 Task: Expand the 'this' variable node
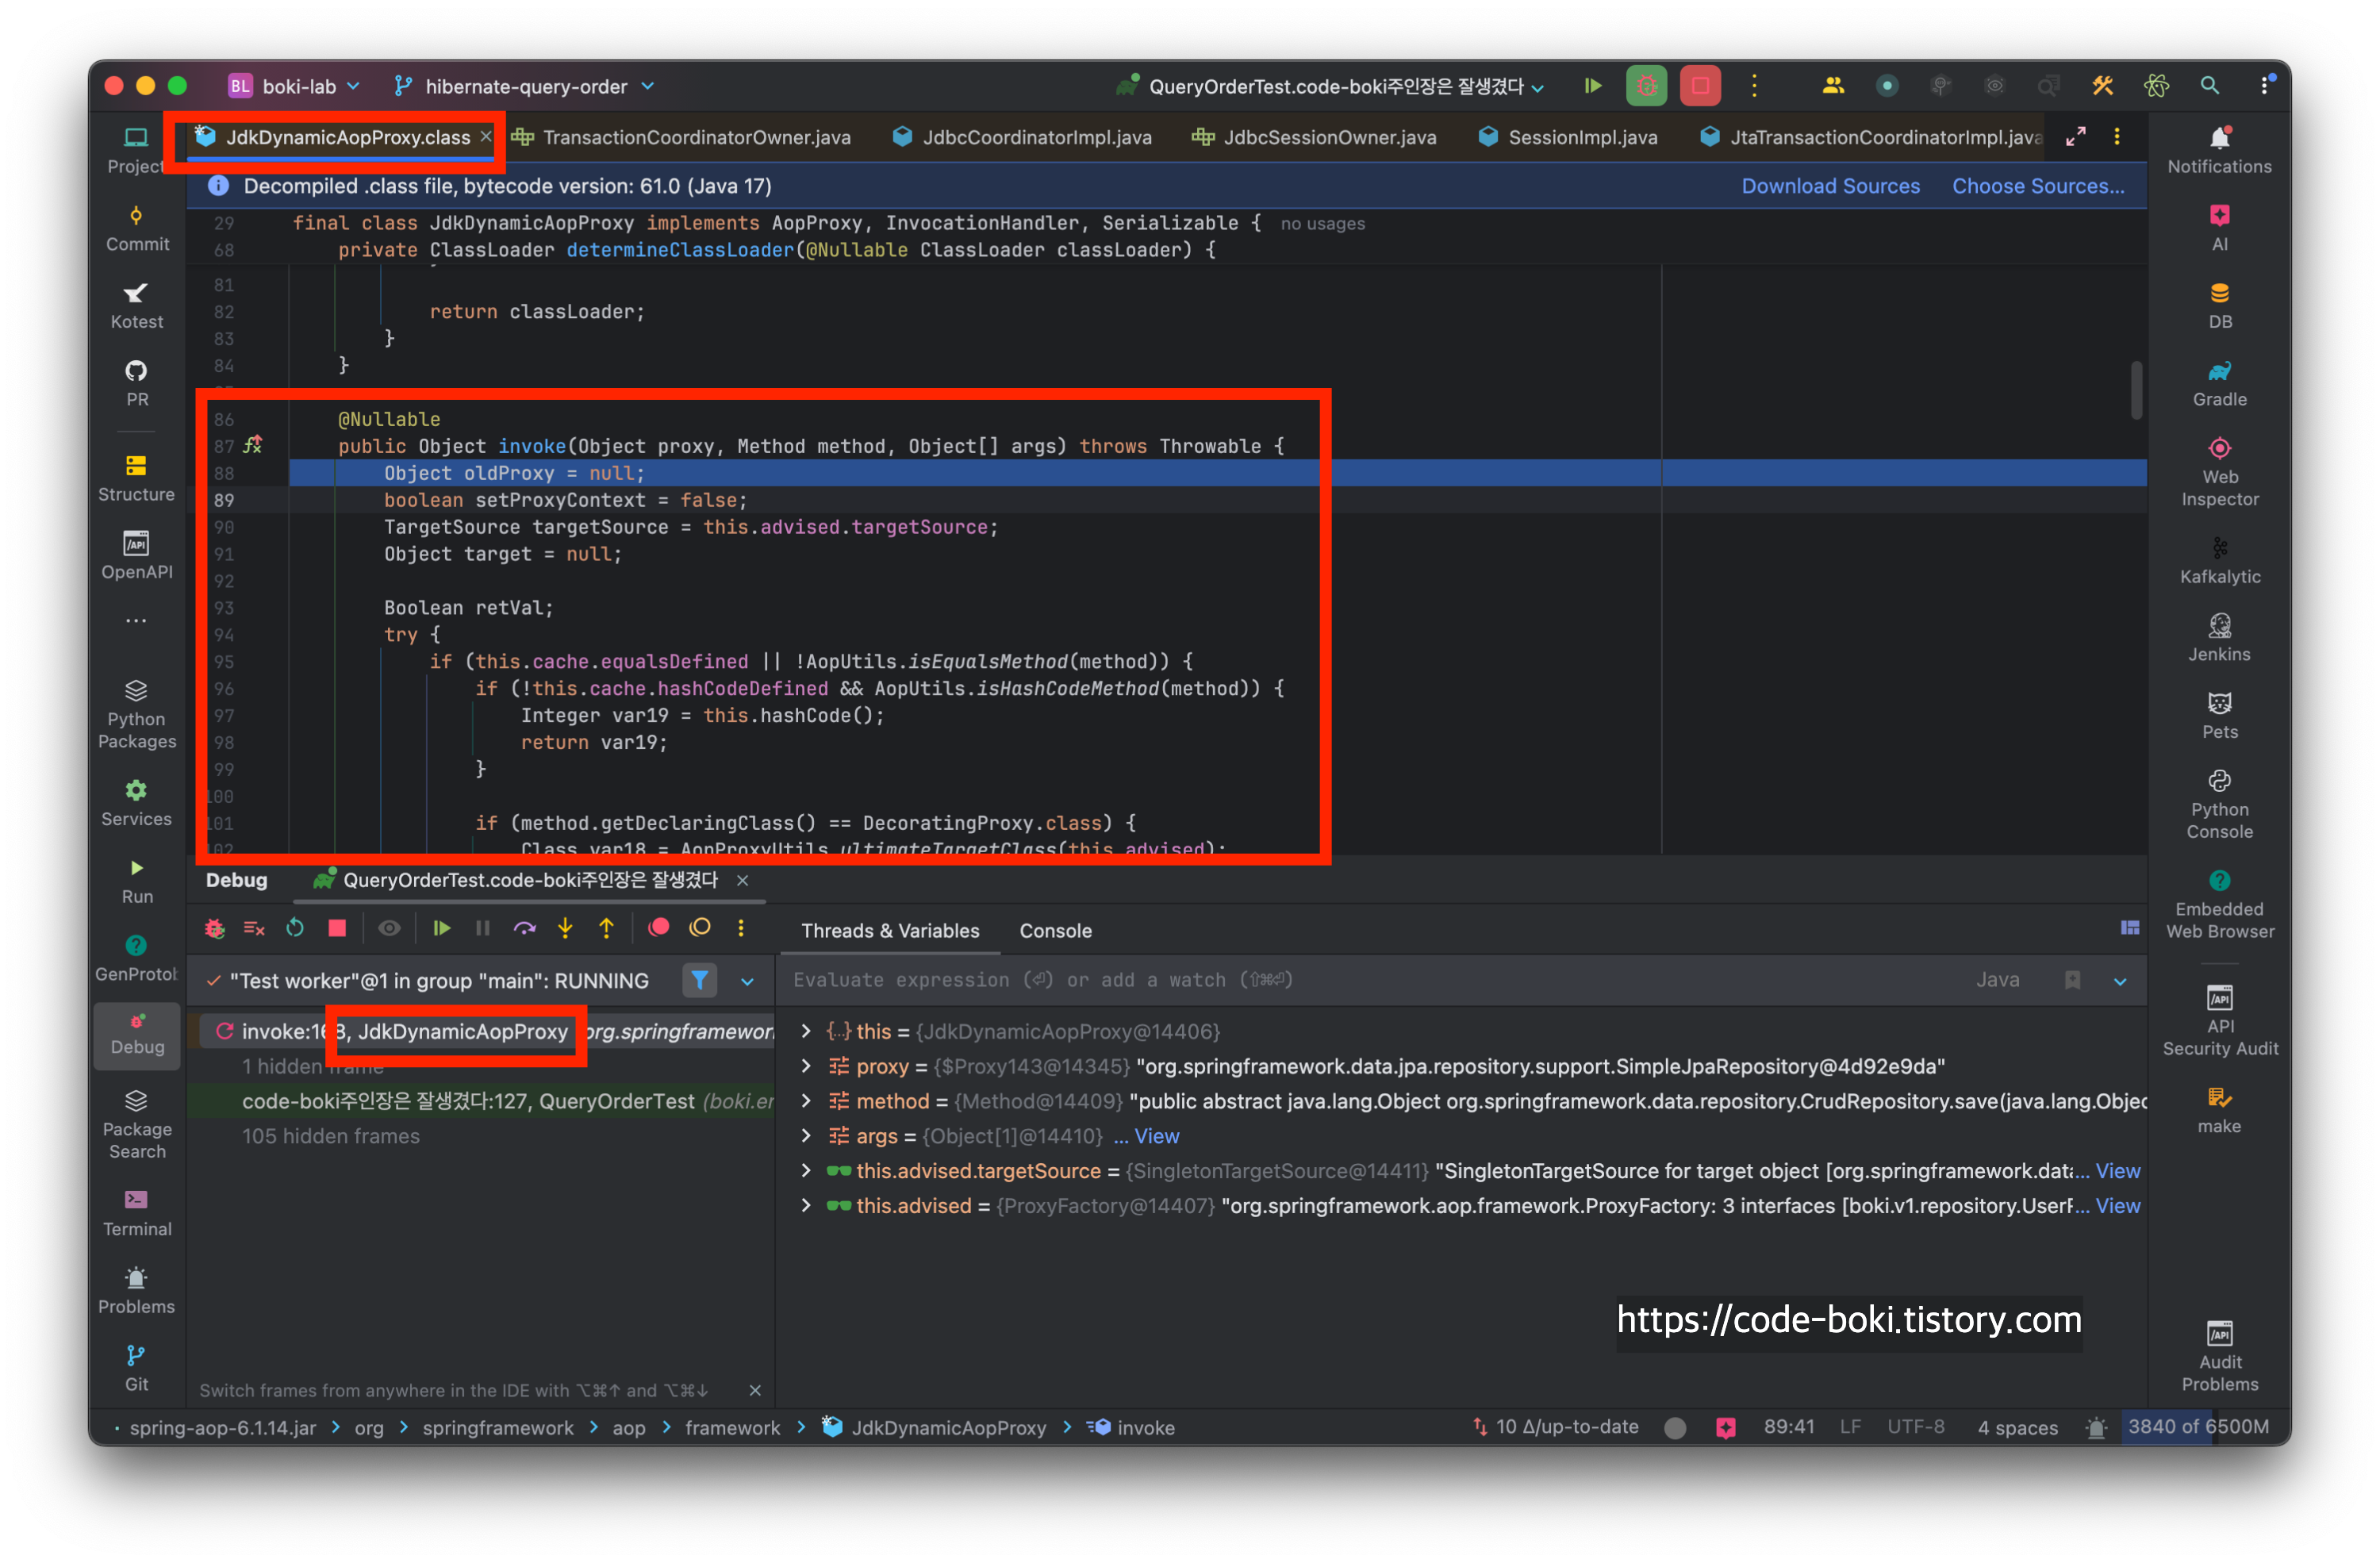pyautogui.click(x=806, y=1031)
